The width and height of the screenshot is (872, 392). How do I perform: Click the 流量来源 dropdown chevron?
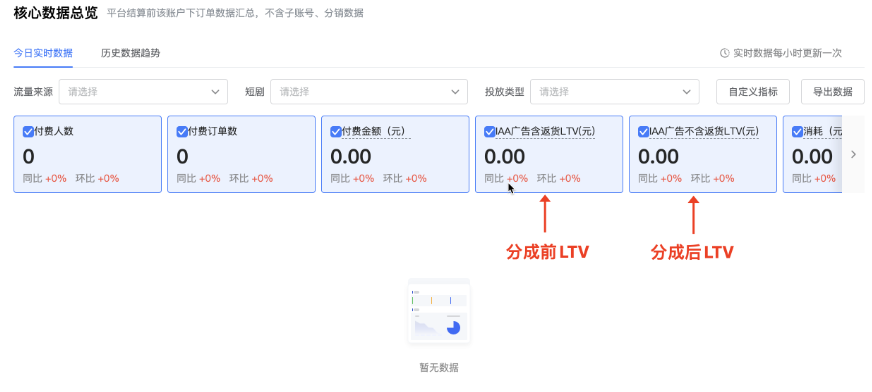pos(216,92)
